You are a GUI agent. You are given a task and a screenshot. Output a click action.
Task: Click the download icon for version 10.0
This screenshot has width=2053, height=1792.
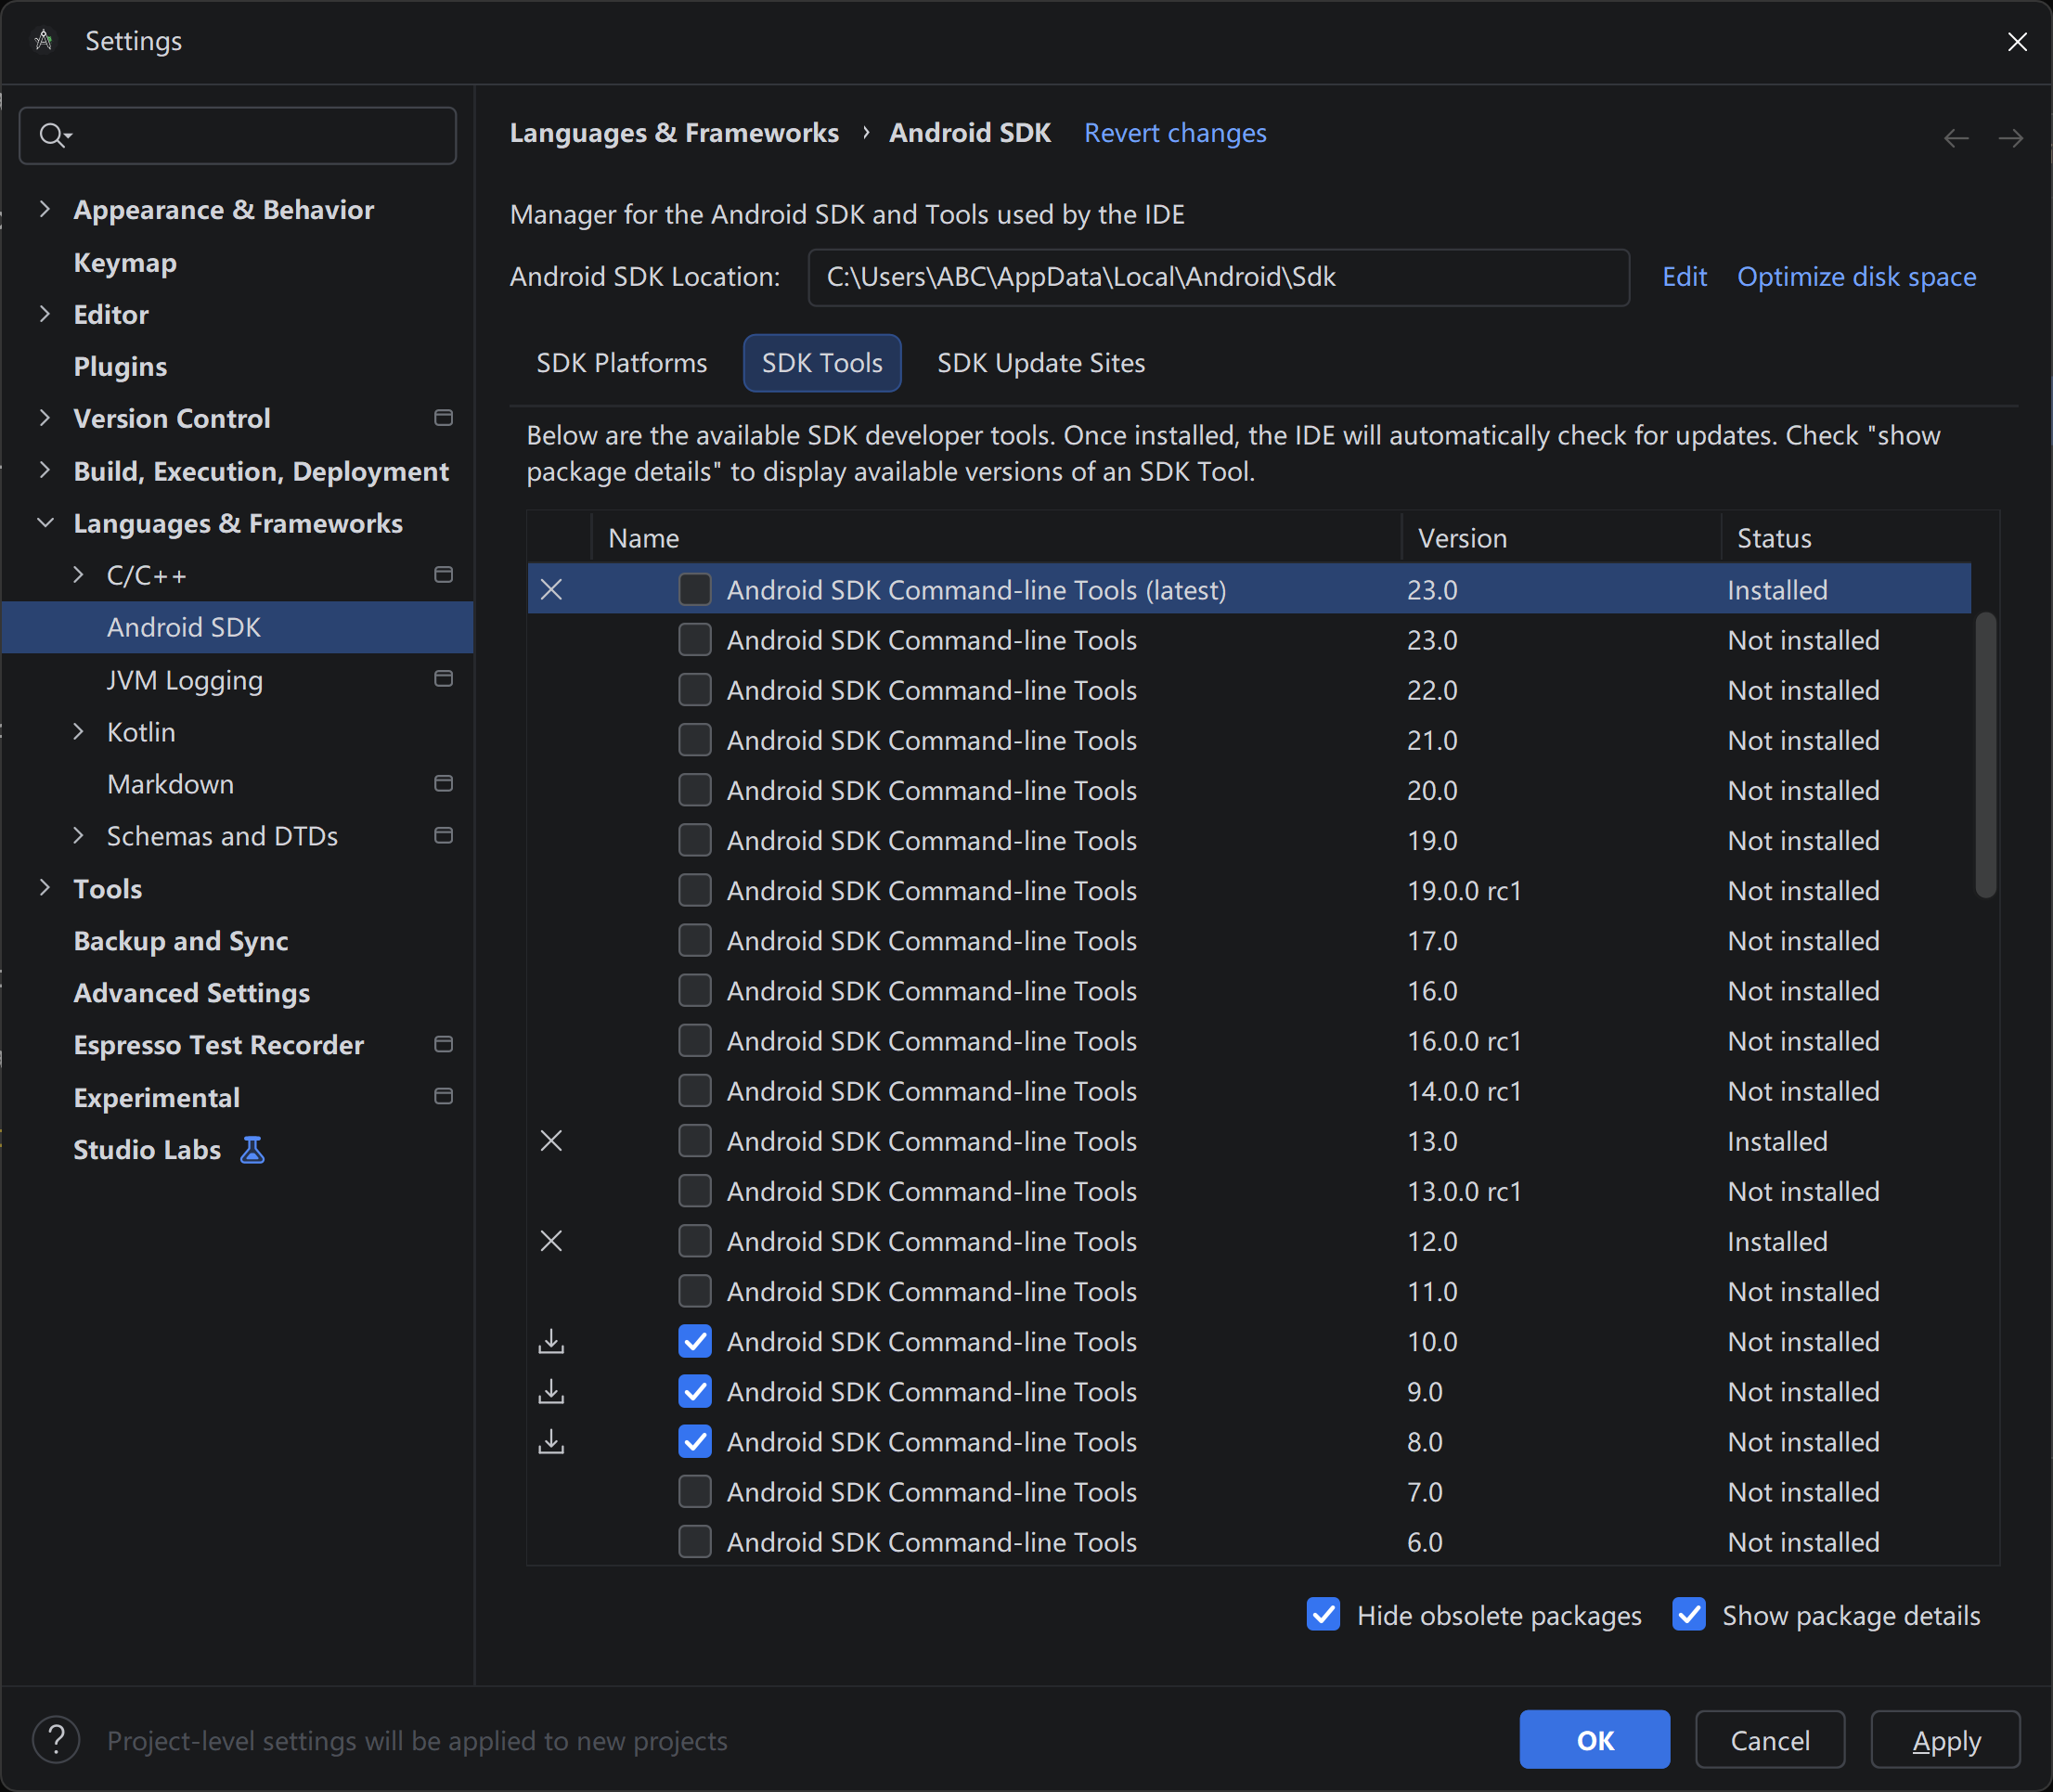[x=551, y=1341]
